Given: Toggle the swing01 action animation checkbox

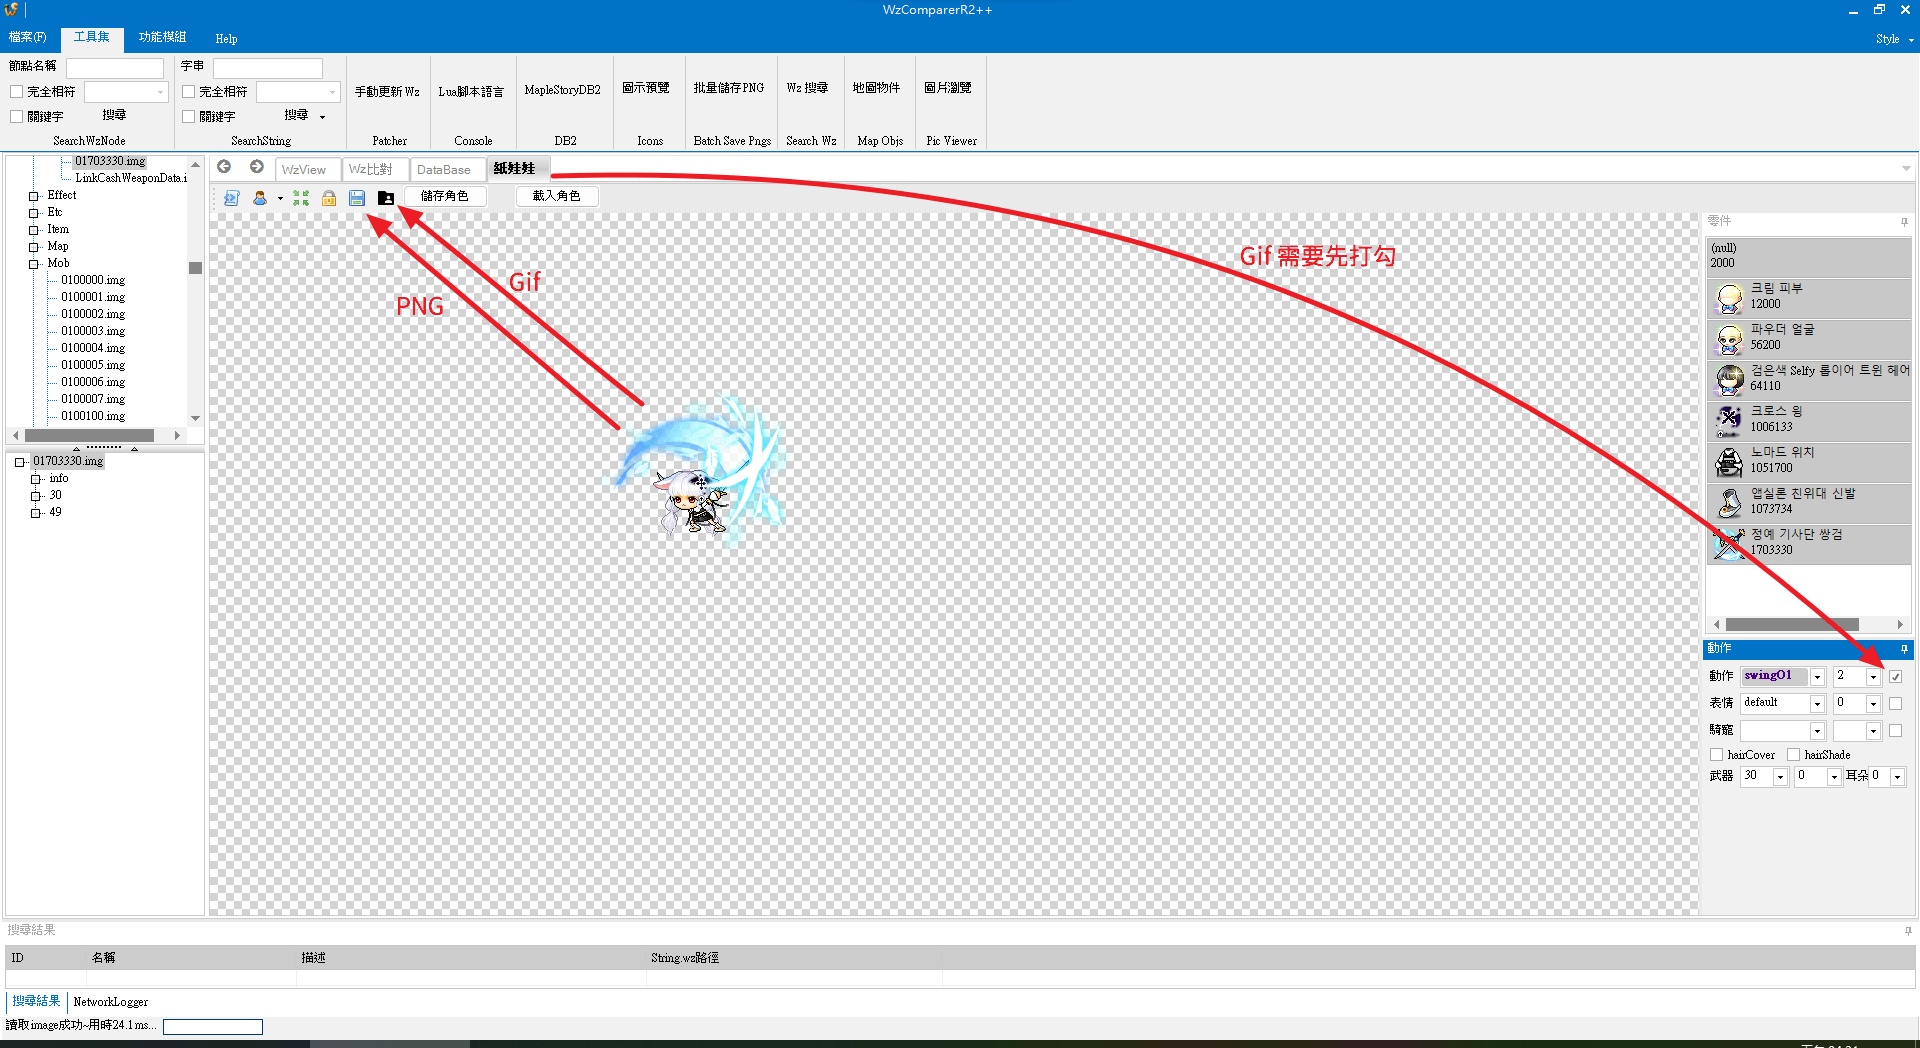Looking at the screenshot, I should click(x=1895, y=677).
